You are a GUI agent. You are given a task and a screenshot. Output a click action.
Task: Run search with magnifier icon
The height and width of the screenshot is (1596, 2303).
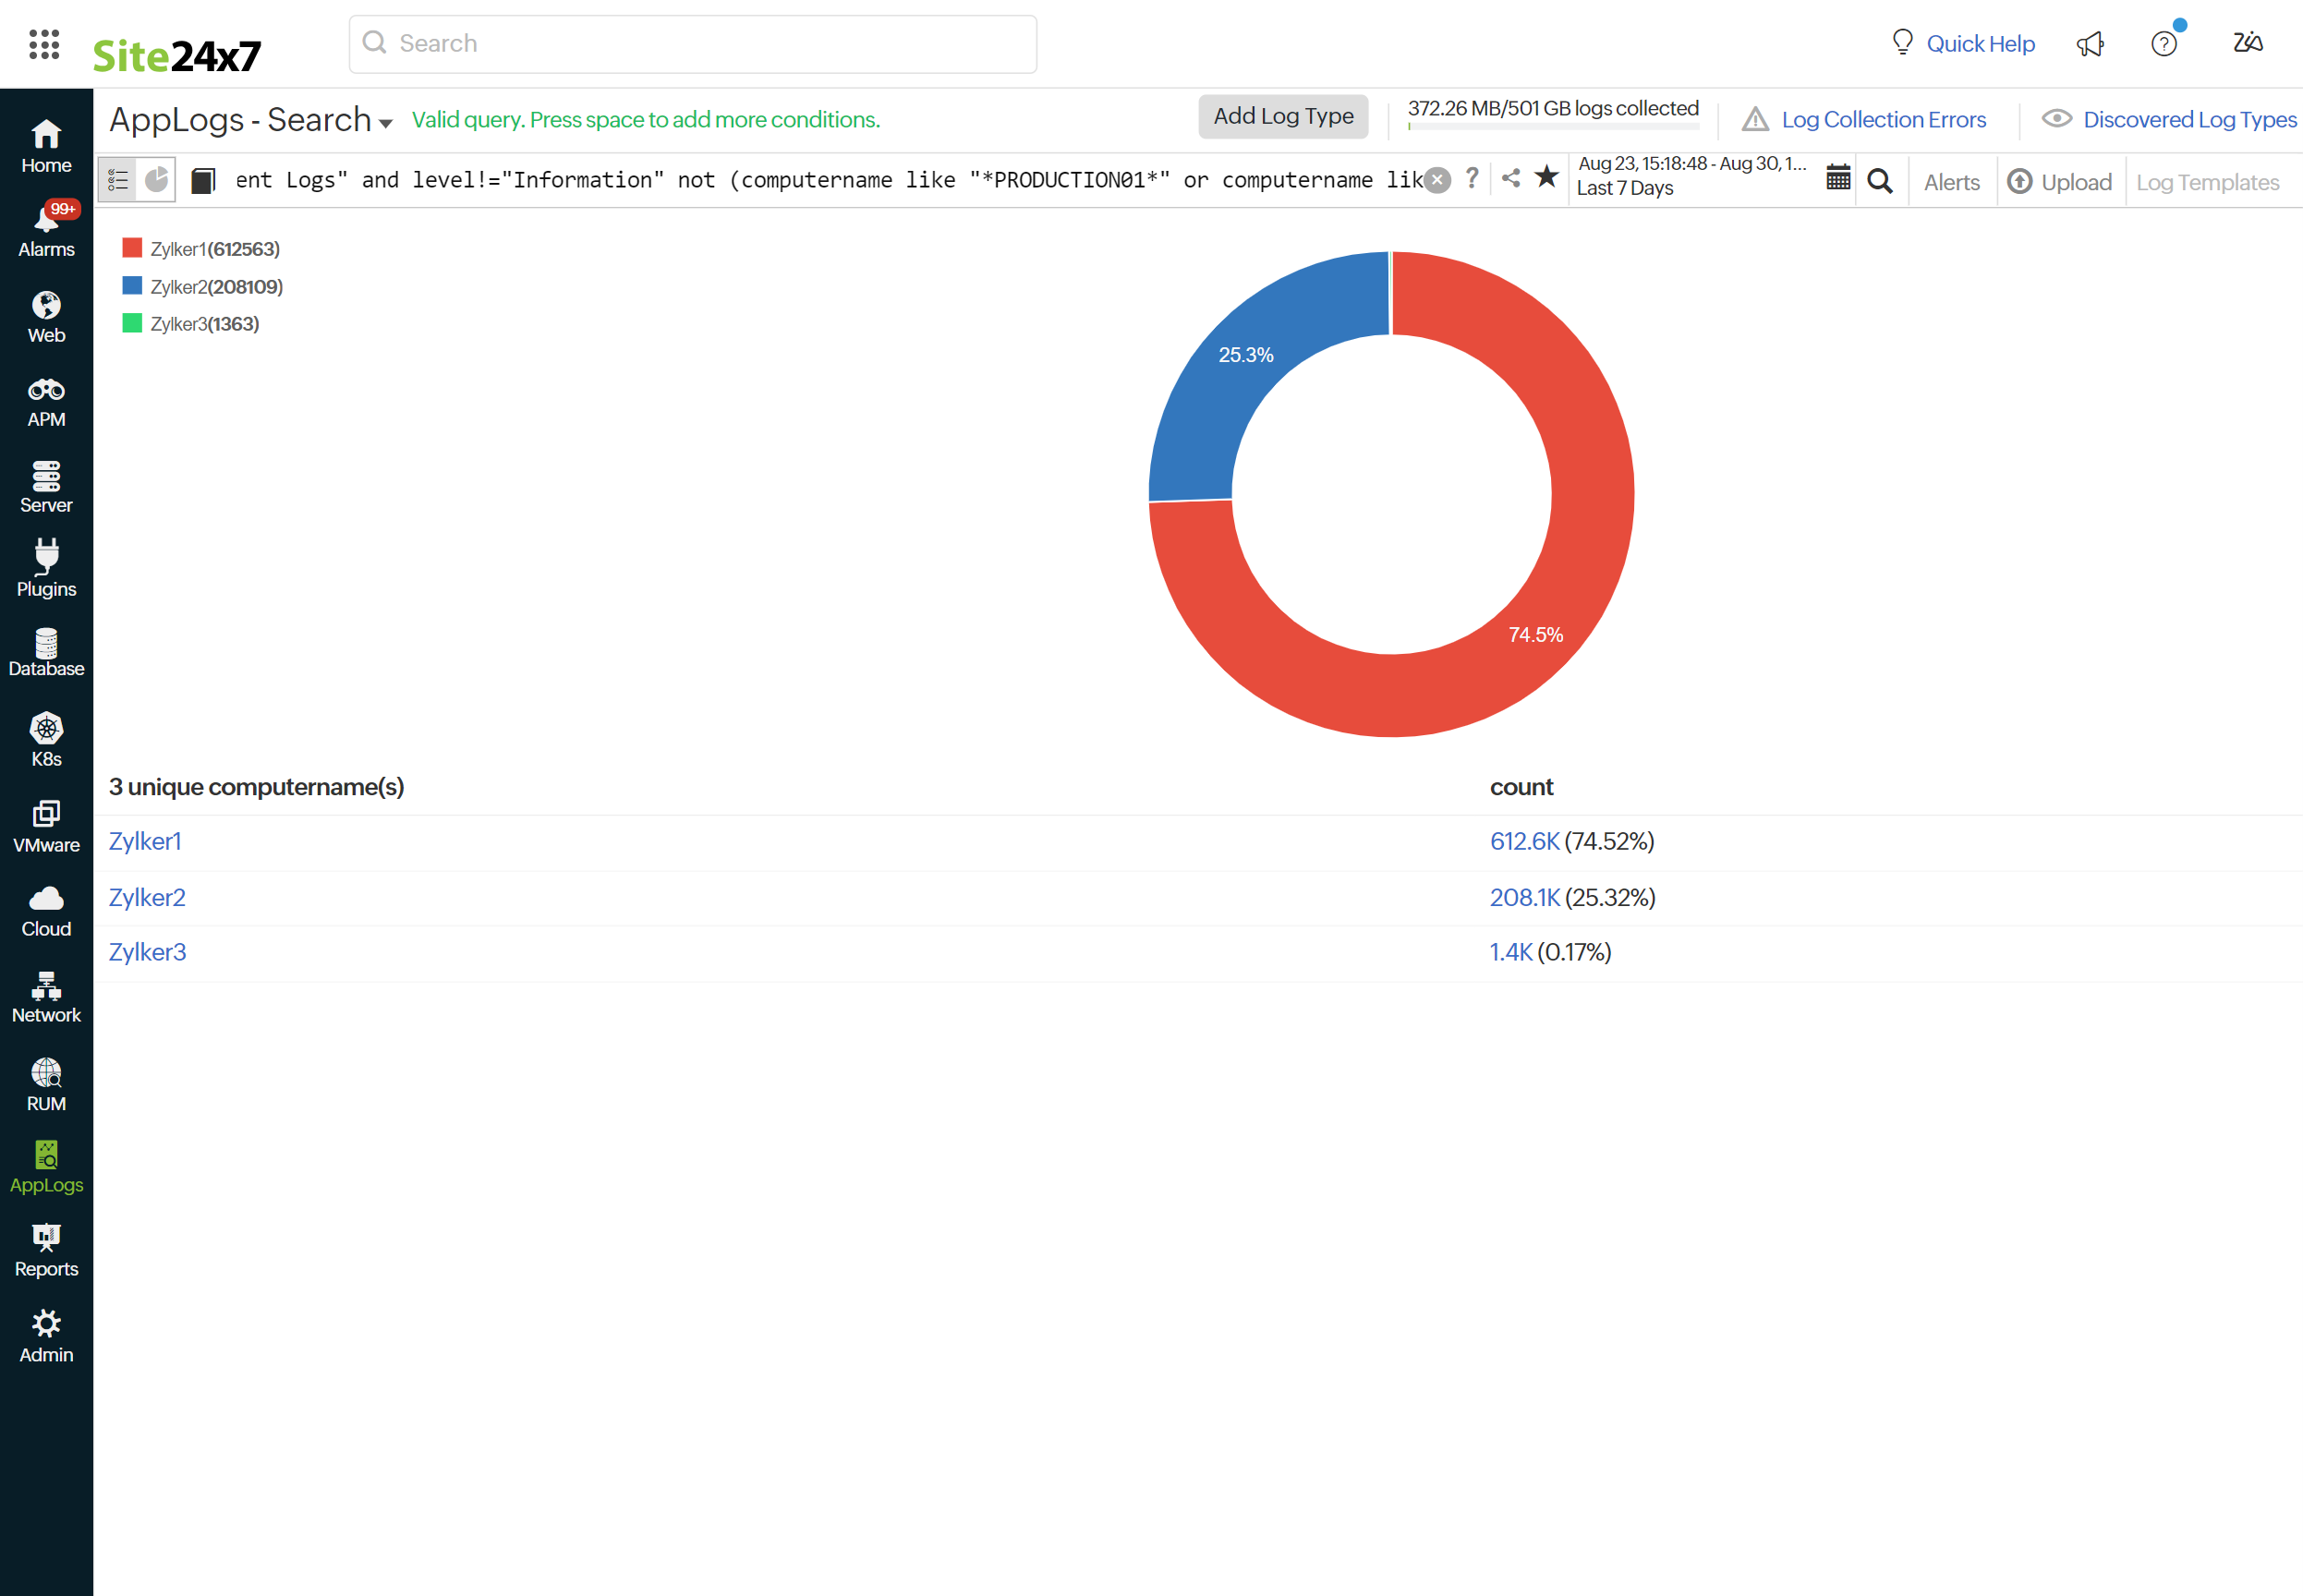[1880, 181]
